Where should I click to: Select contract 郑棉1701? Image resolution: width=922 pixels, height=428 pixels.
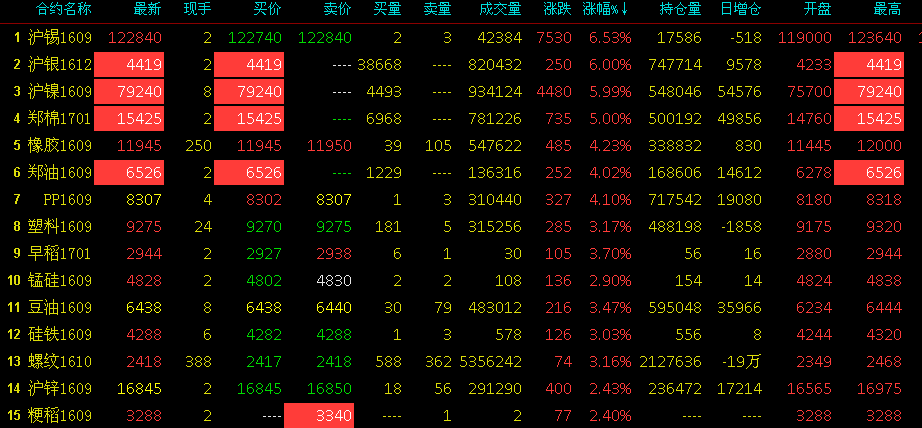60,119
